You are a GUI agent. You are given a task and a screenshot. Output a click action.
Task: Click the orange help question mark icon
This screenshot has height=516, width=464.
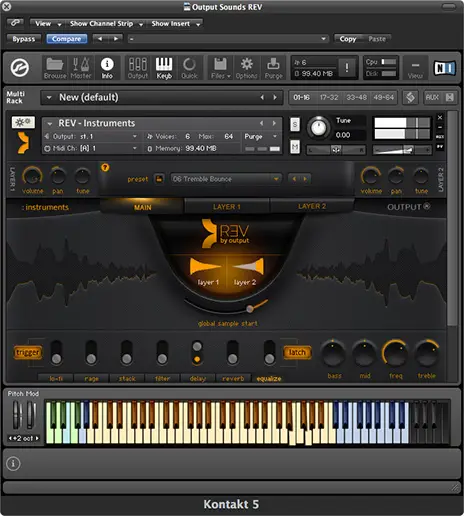pyautogui.click(x=105, y=167)
